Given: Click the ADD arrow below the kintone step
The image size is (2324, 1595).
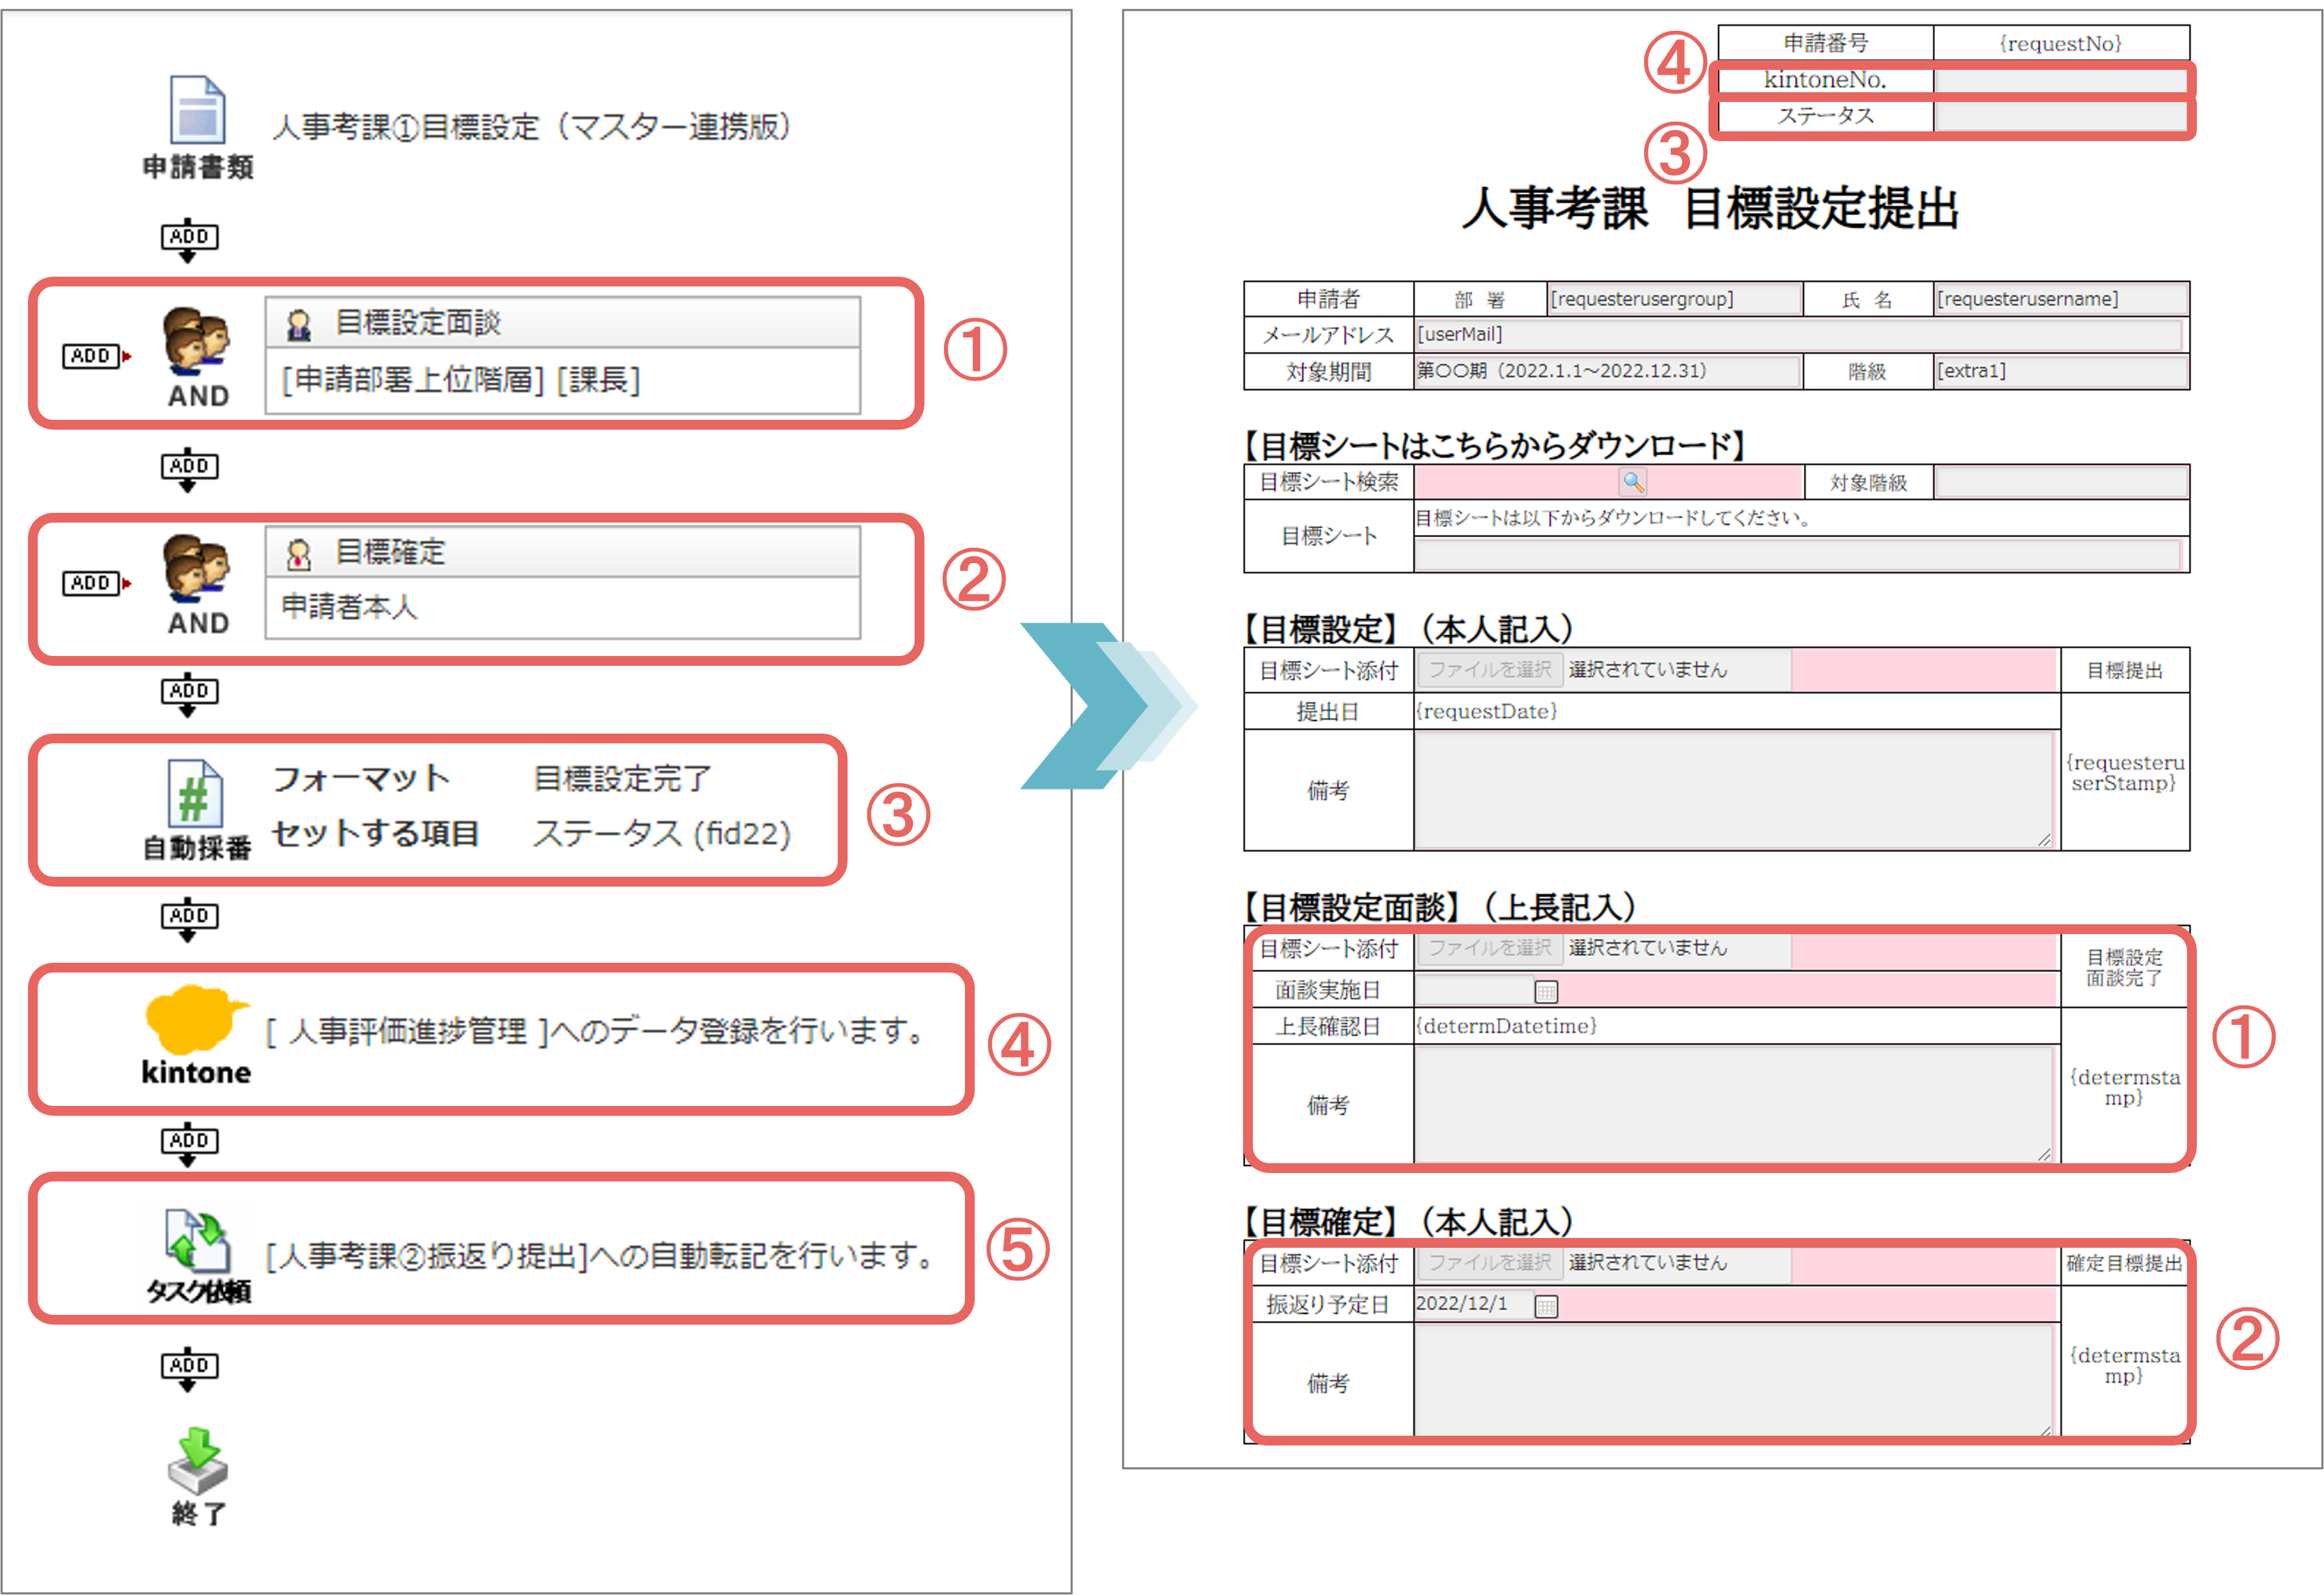Looking at the screenshot, I should [189, 1145].
